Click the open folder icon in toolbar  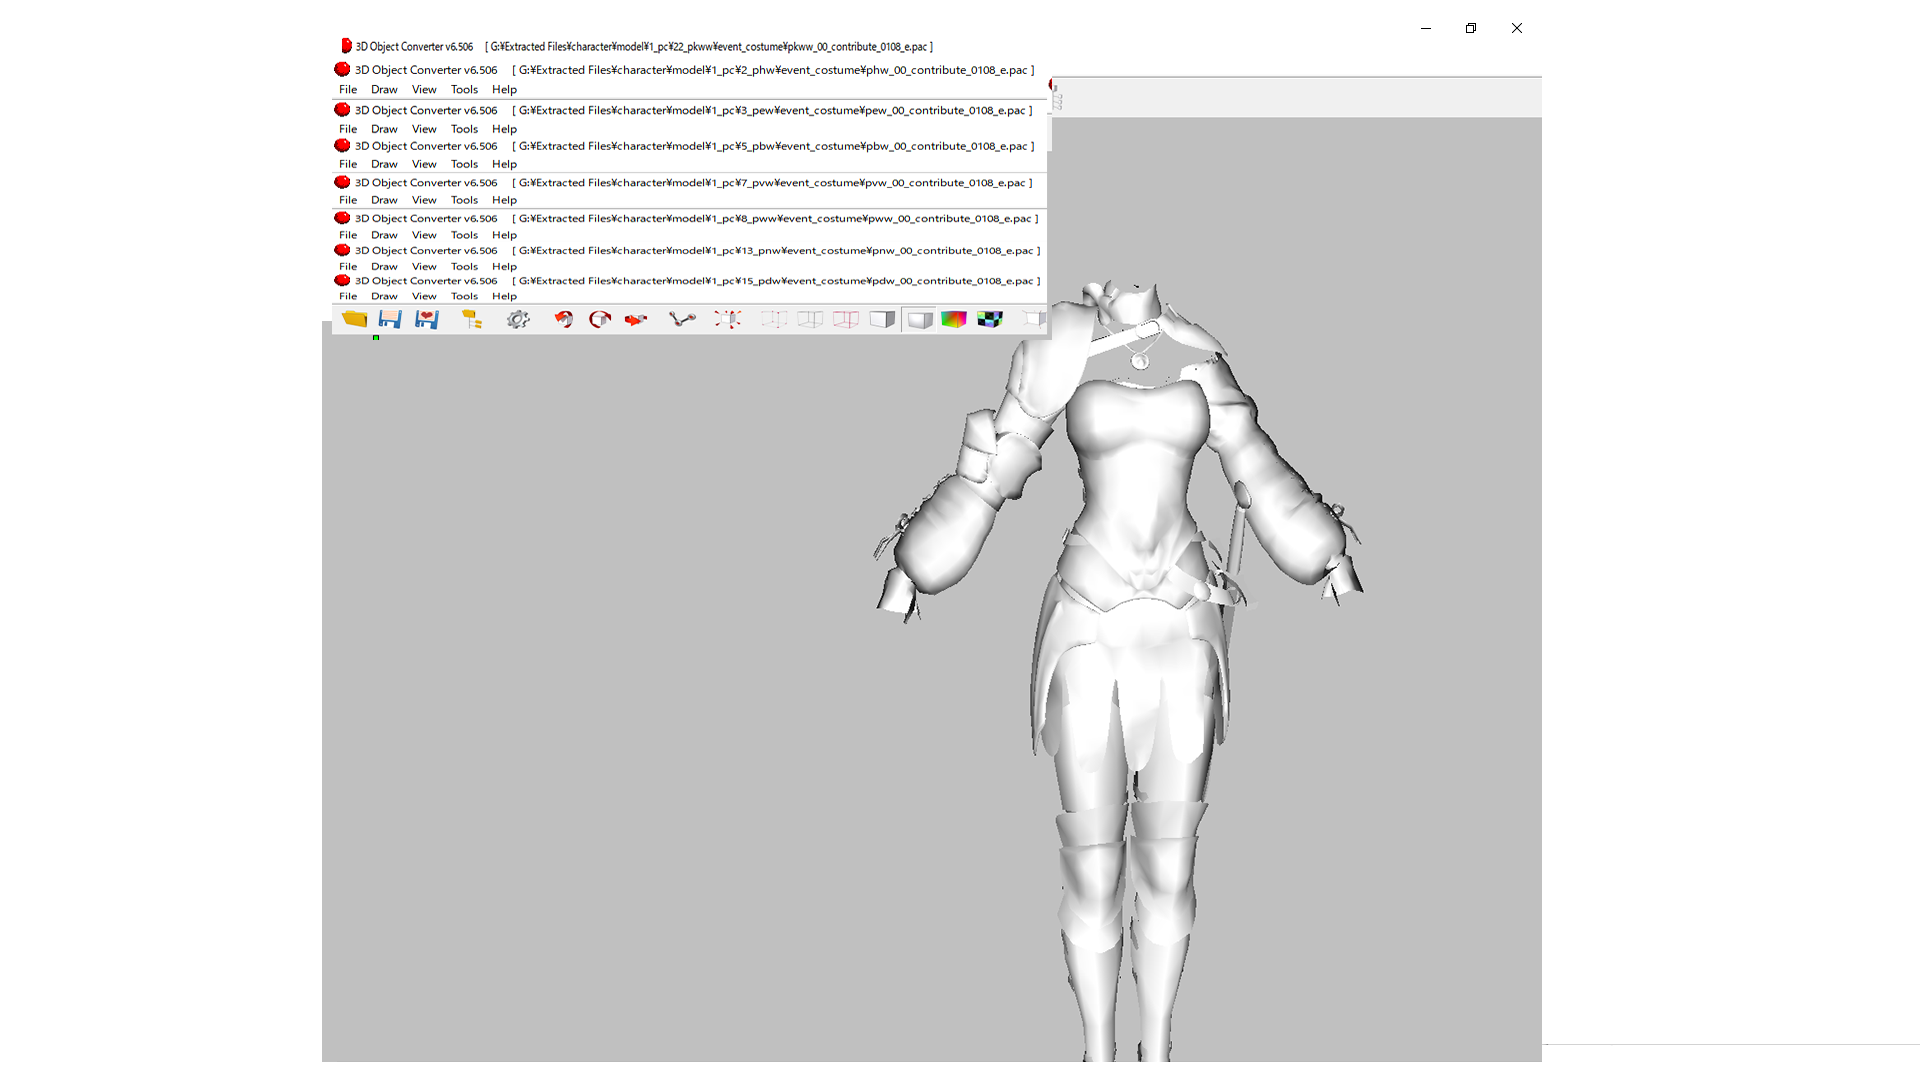click(x=354, y=319)
